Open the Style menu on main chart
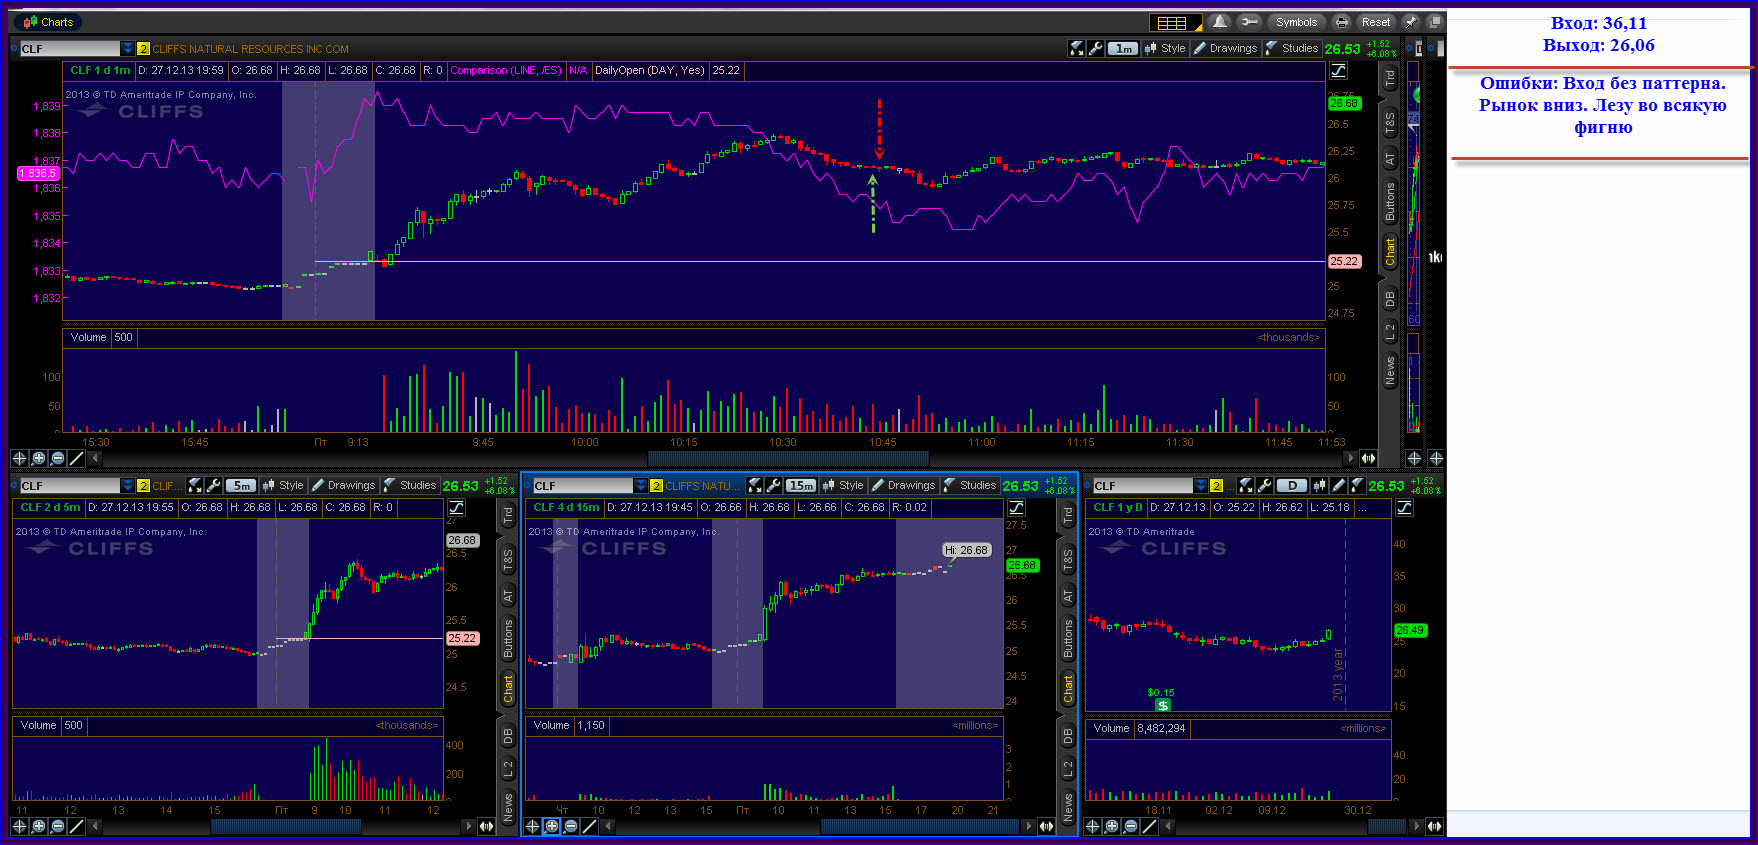Image resolution: width=1758 pixels, height=845 pixels. [x=1166, y=48]
